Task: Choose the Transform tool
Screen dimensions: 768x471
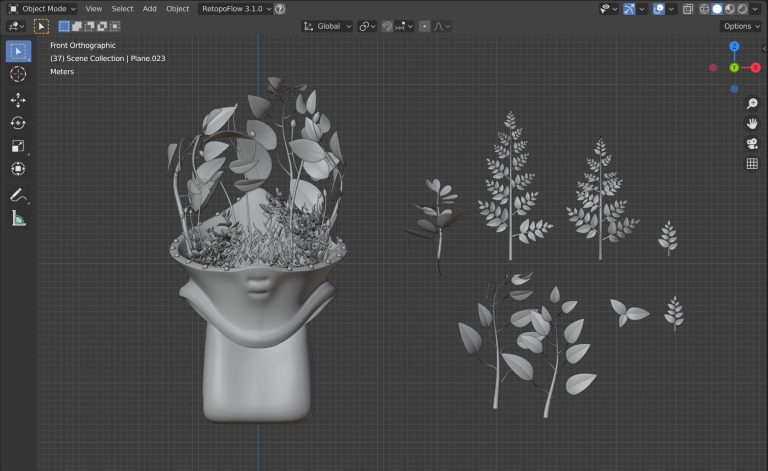Action: pyautogui.click(x=18, y=168)
